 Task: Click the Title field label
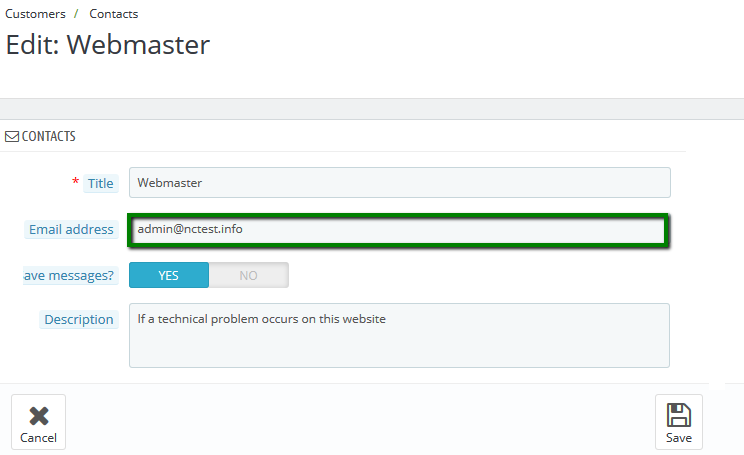(100, 183)
